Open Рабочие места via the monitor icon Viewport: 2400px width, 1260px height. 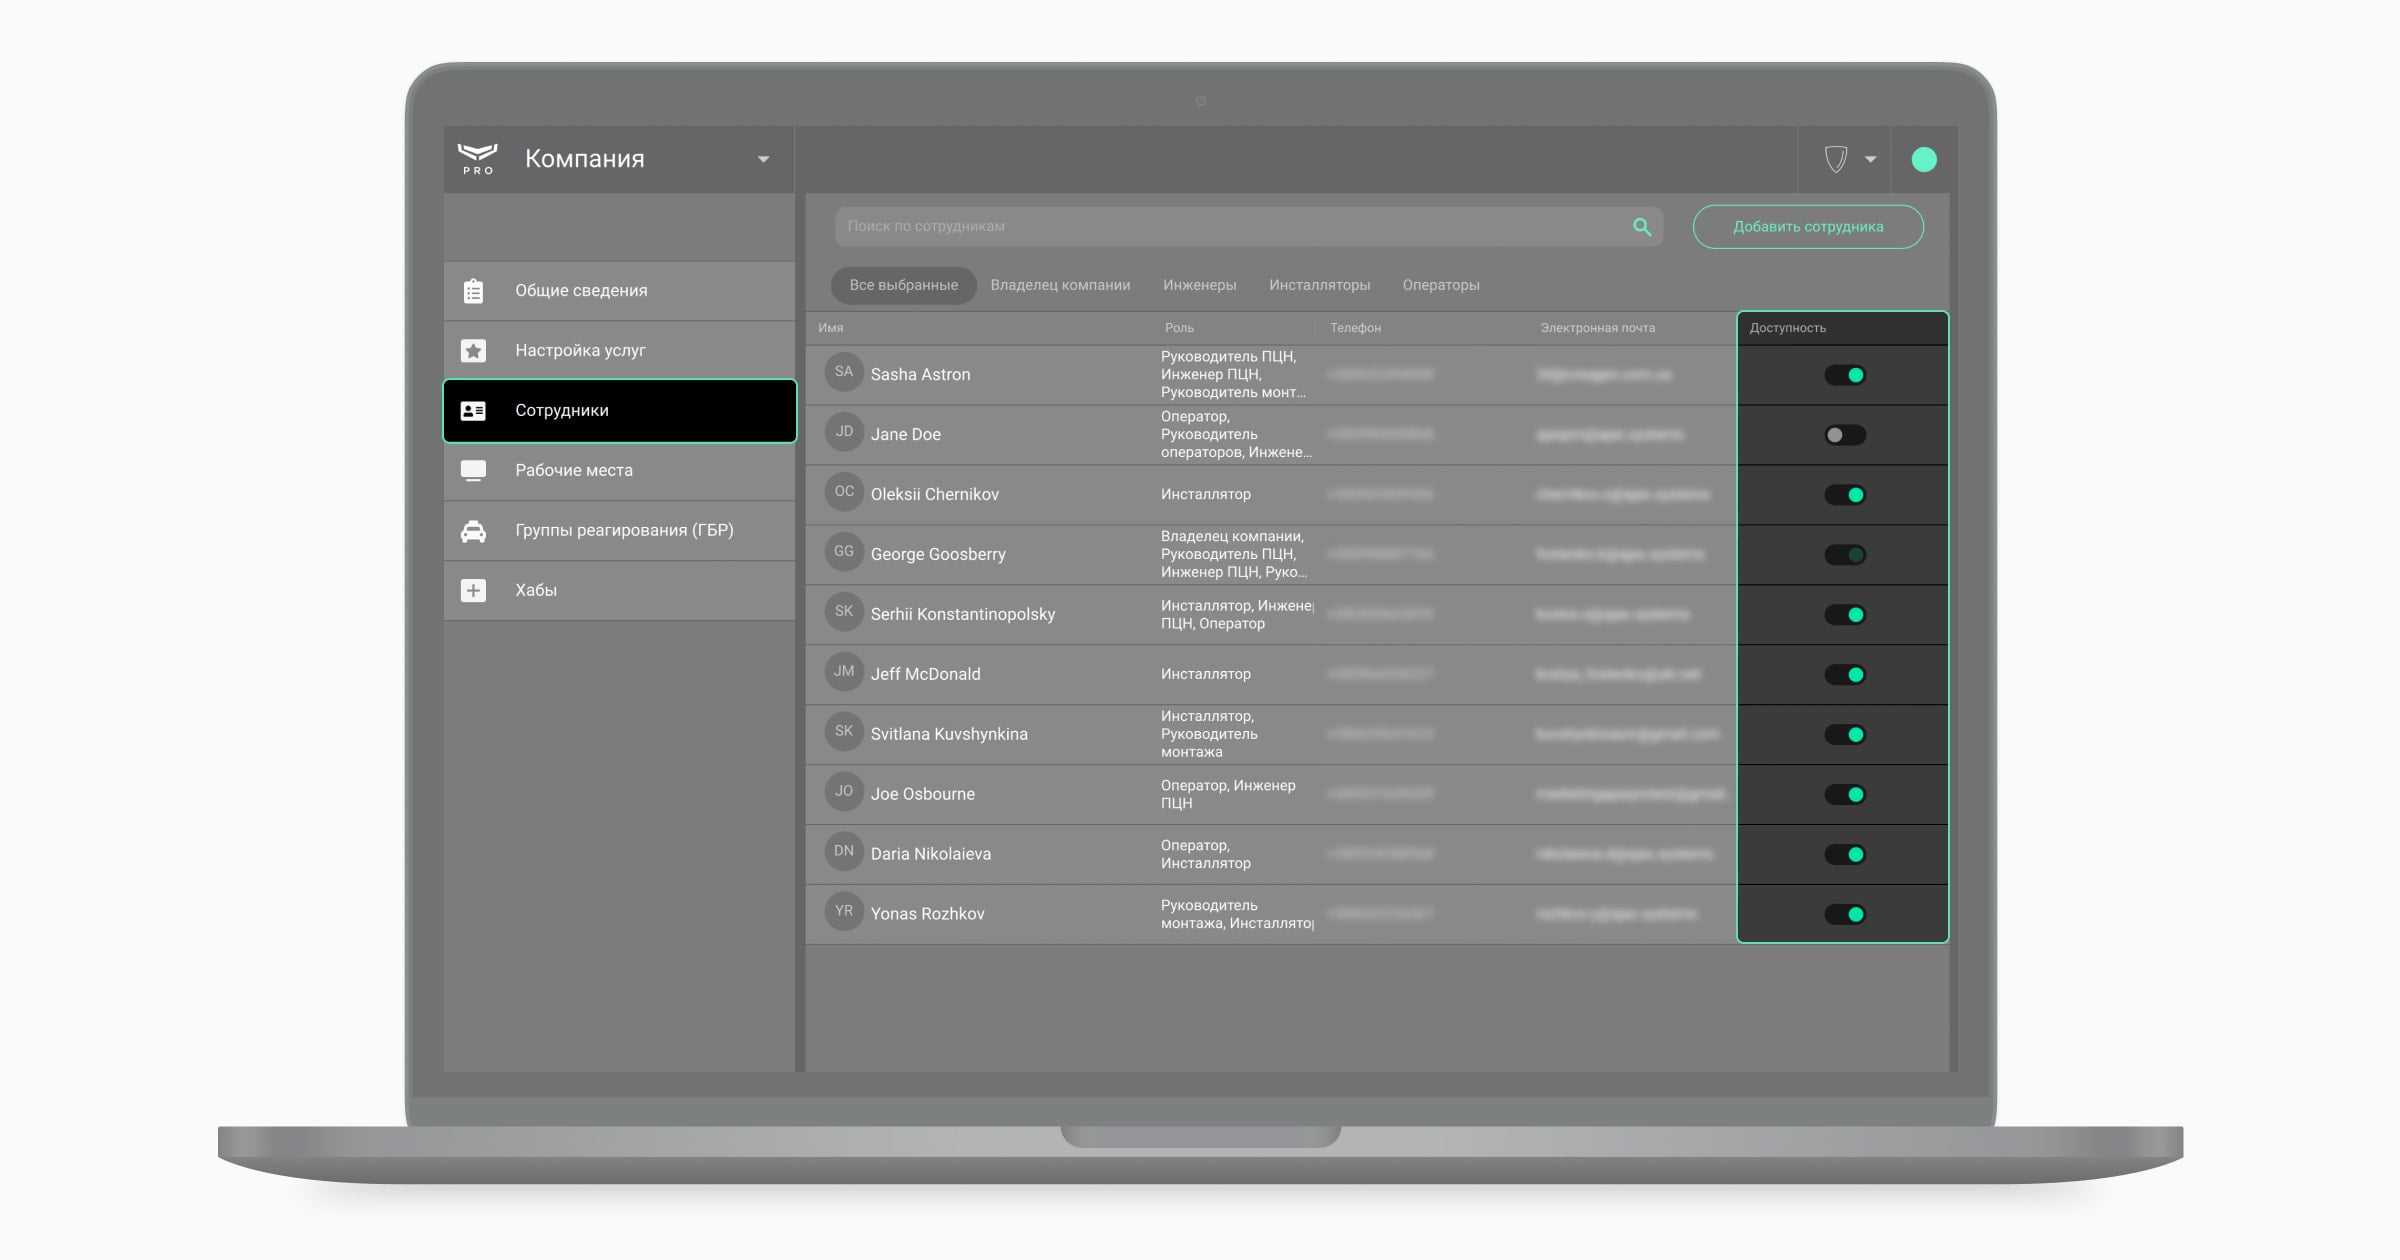click(472, 470)
